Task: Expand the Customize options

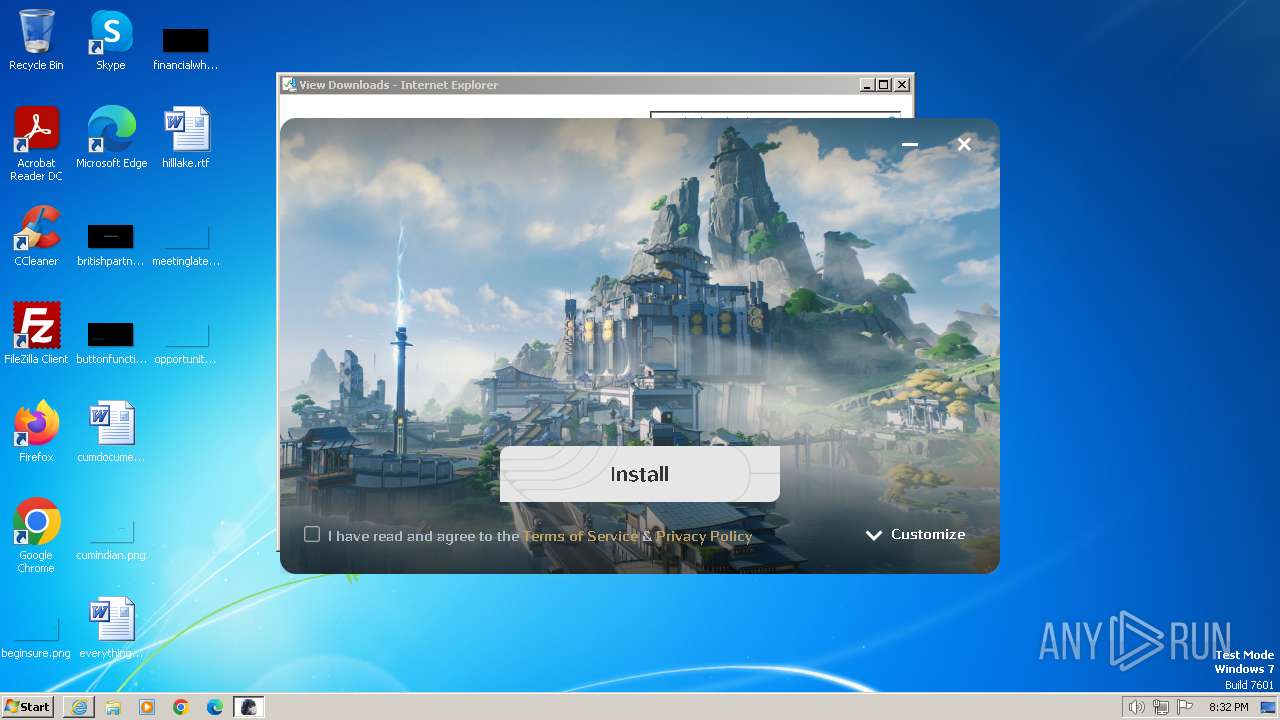Action: tap(915, 535)
